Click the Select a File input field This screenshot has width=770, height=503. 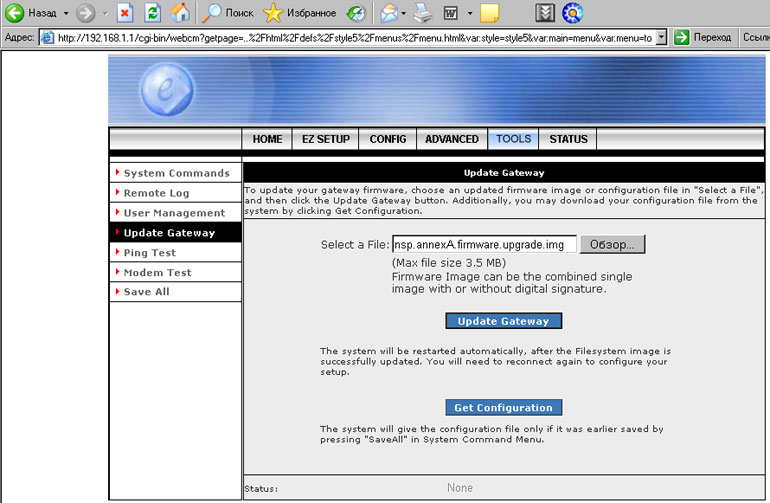(483, 244)
